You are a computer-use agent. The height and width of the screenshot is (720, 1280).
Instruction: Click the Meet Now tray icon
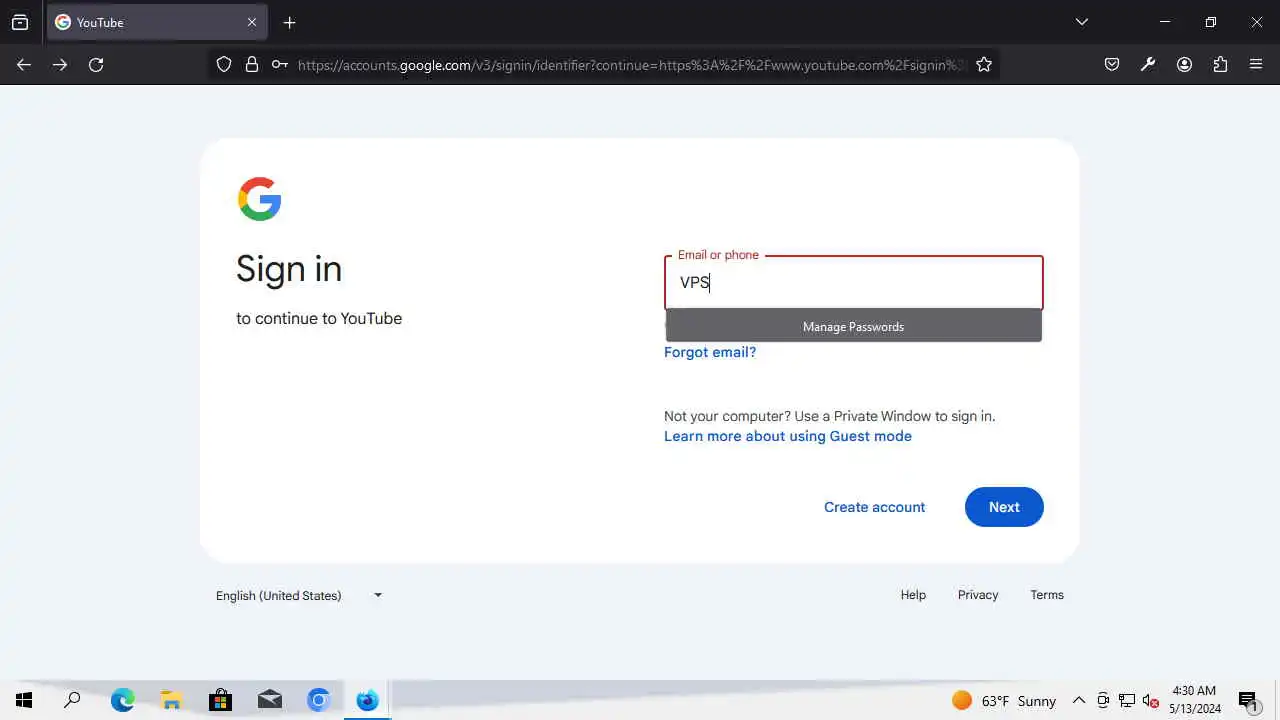[x=1103, y=701]
